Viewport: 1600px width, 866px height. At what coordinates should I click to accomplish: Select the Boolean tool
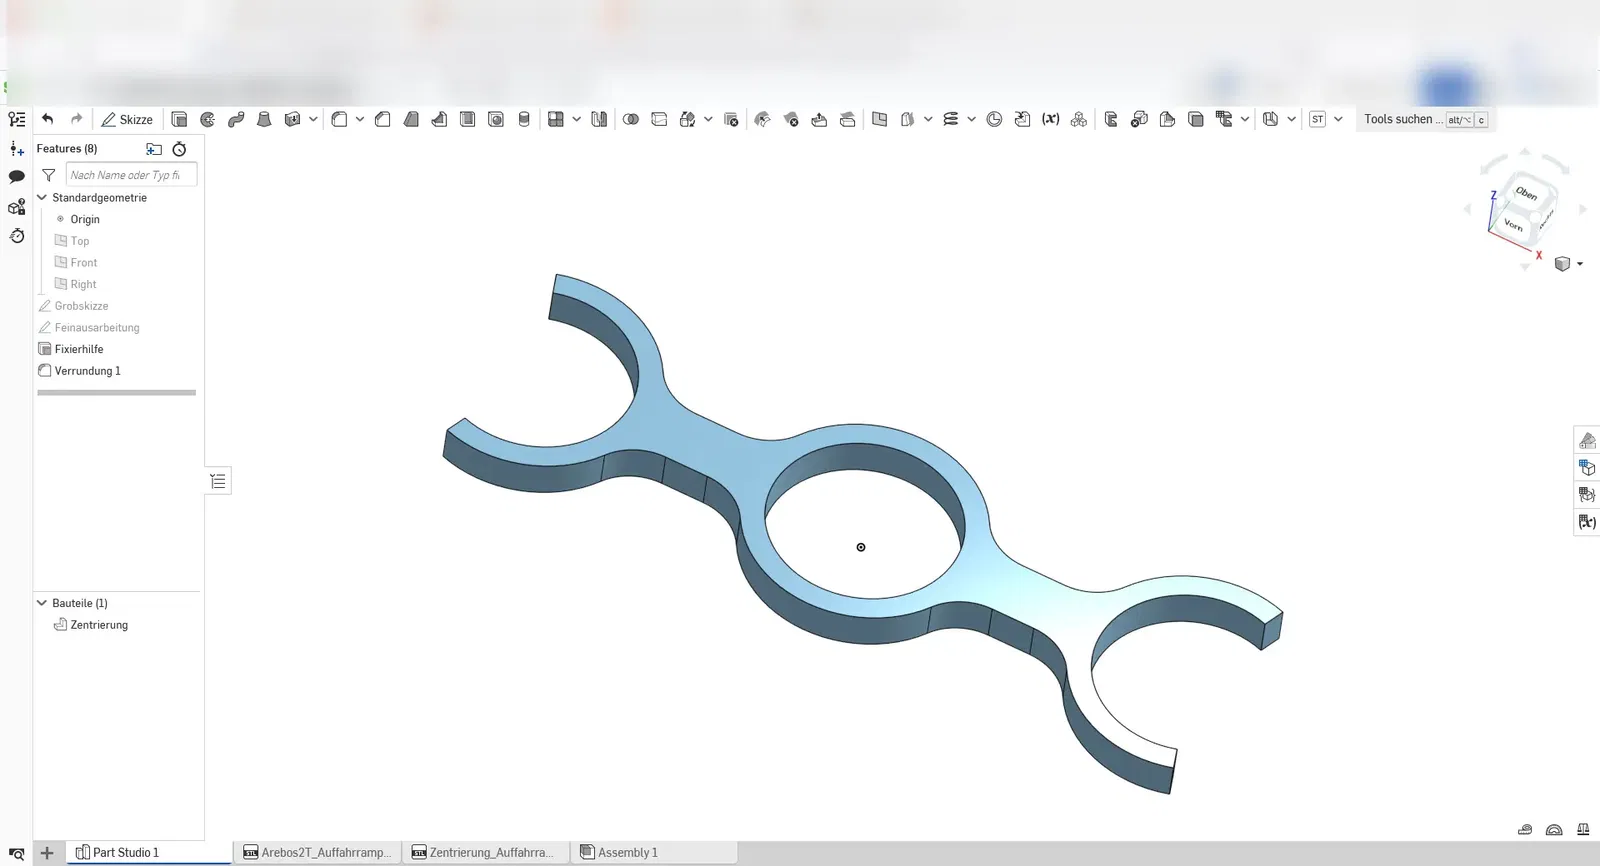click(x=631, y=119)
